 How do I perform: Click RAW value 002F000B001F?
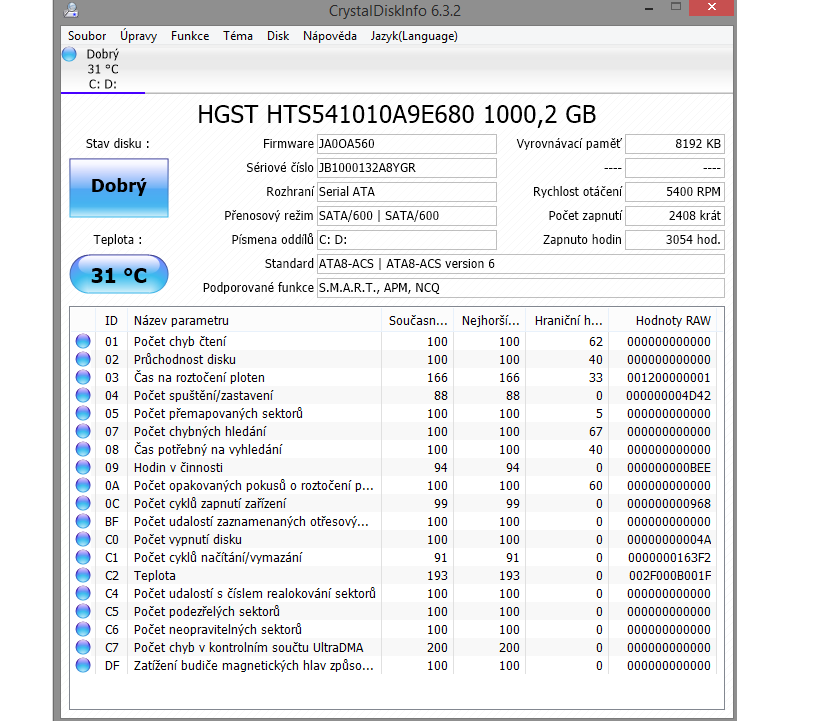pos(670,576)
